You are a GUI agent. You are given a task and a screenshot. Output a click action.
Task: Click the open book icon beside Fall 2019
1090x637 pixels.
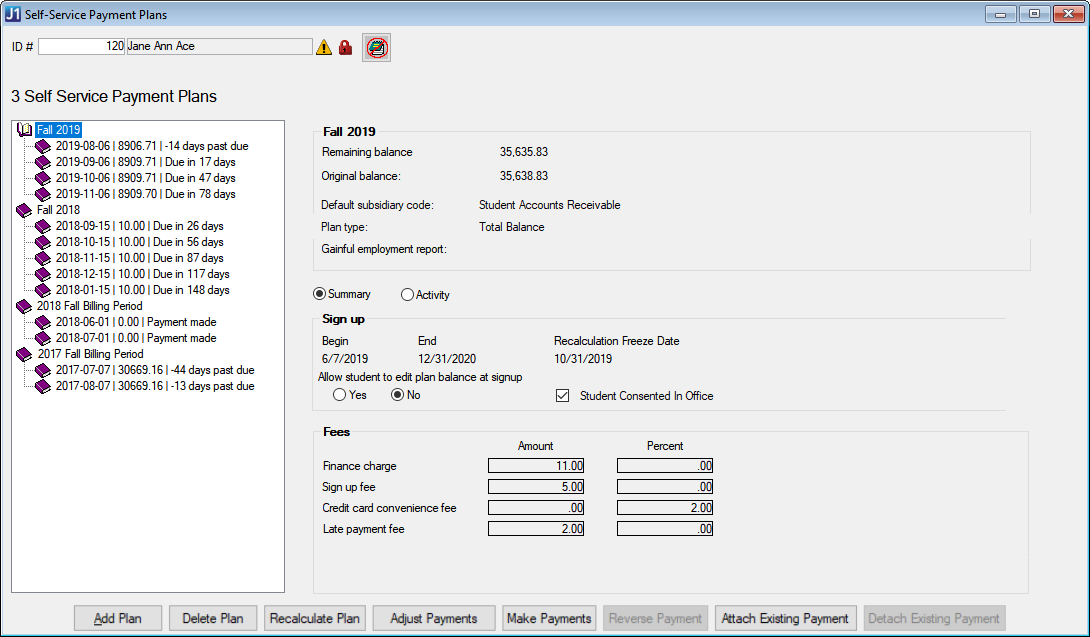(25, 130)
